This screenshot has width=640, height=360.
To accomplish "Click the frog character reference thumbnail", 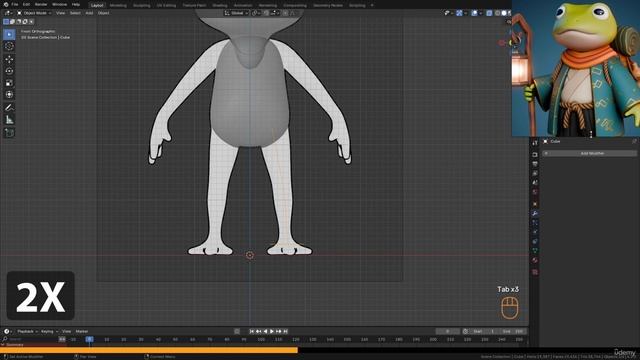I will click(x=576, y=68).
